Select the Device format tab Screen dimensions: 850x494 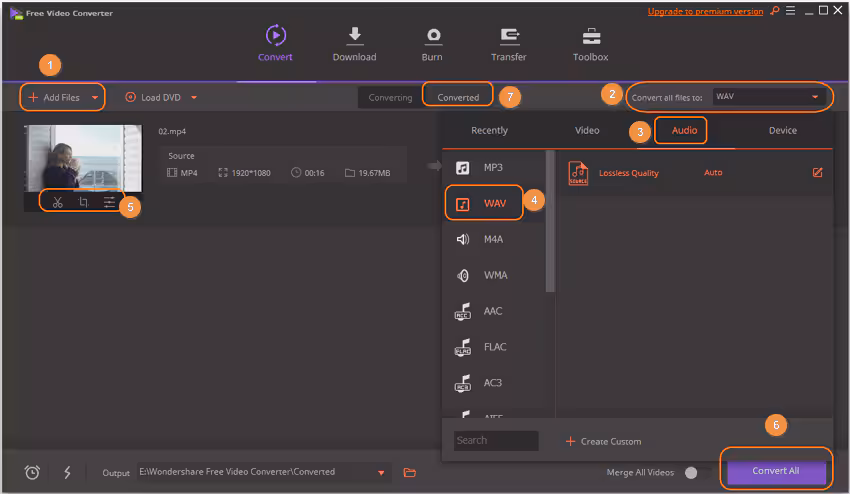point(783,130)
